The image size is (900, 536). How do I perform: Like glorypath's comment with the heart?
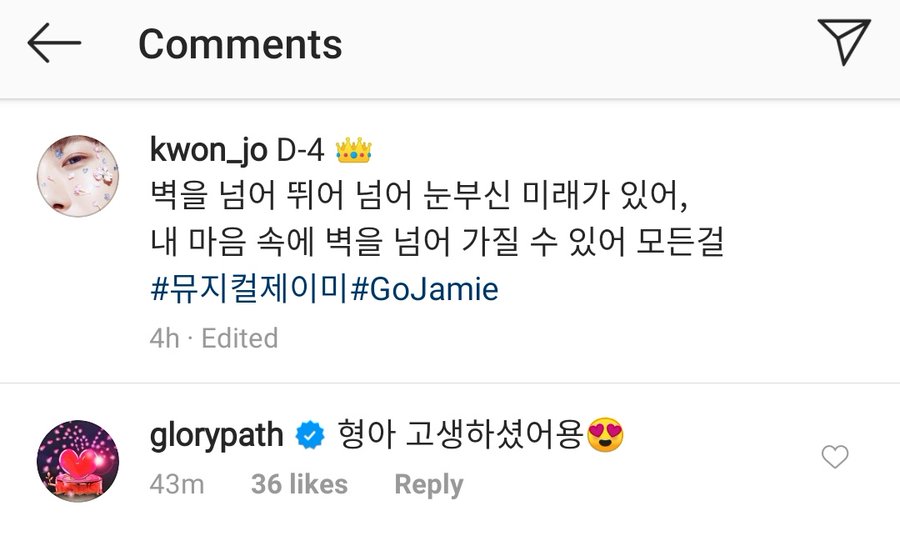tap(835, 457)
